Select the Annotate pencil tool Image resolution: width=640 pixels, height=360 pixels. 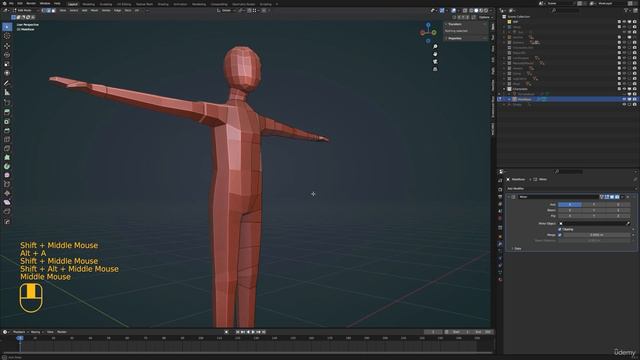(7, 83)
